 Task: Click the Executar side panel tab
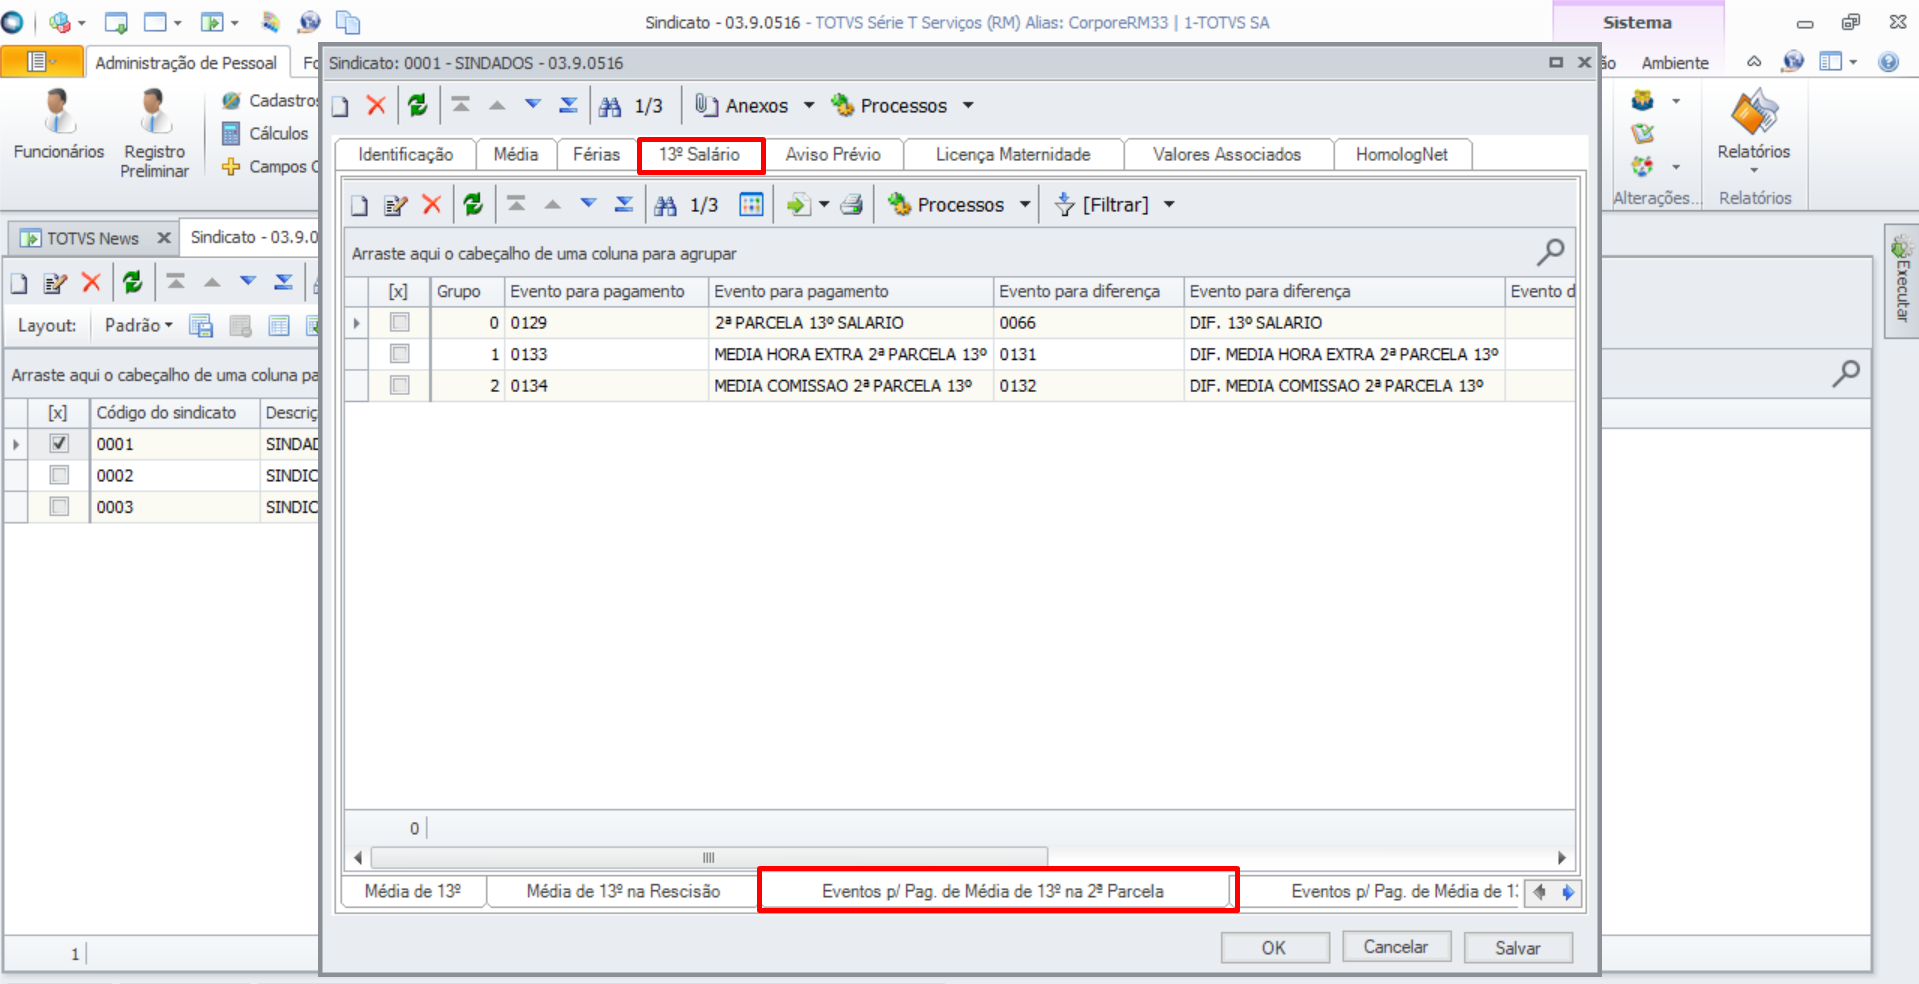(x=1901, y=280)
